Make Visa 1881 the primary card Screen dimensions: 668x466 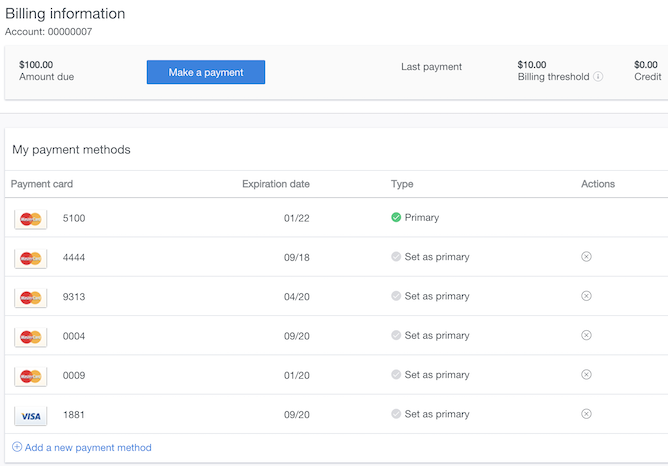tap(436, 414)
